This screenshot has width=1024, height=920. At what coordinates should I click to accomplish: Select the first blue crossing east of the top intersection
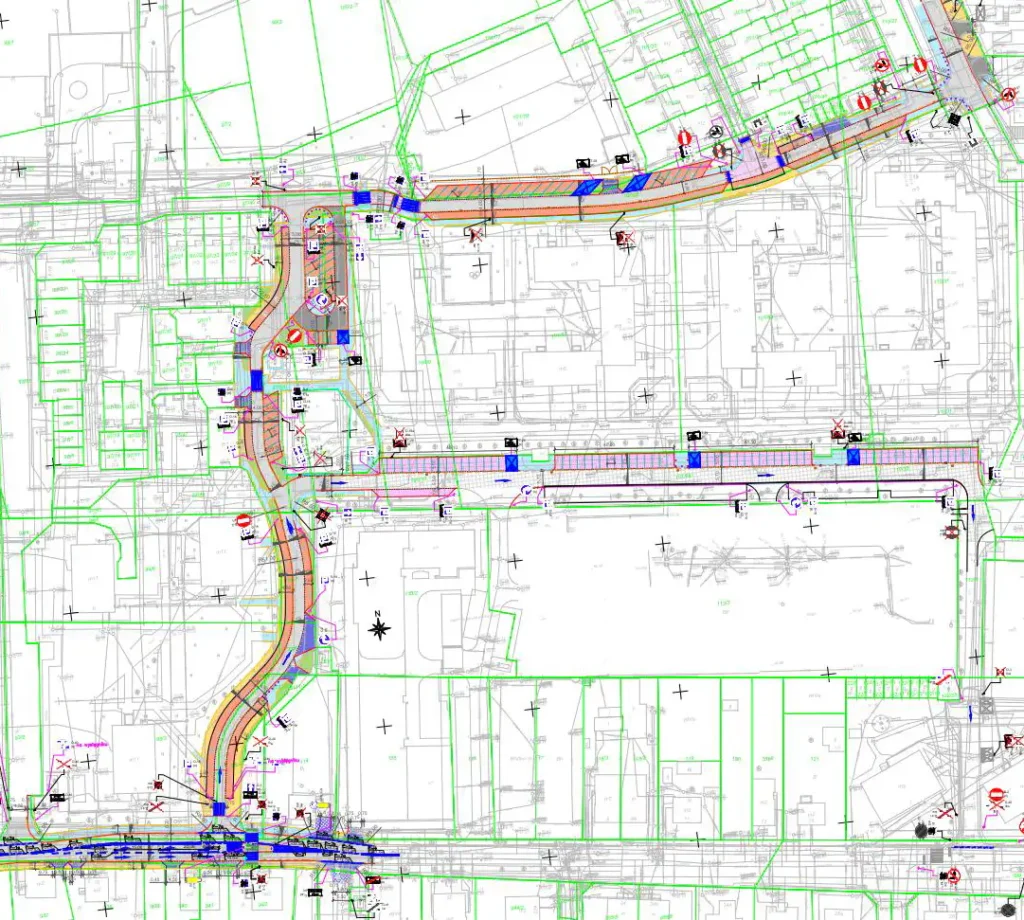(x=361, y=198)
